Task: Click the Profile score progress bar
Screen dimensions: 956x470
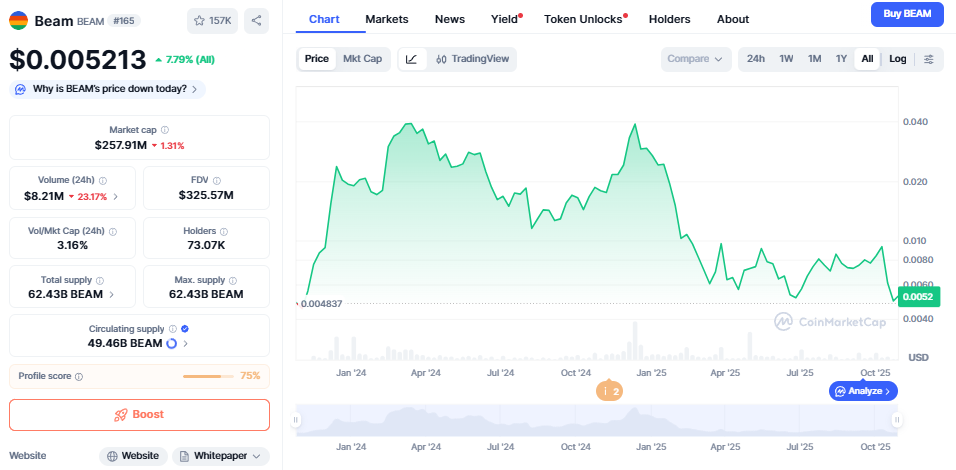Action: pyautogui.click(x=208, y=376)
